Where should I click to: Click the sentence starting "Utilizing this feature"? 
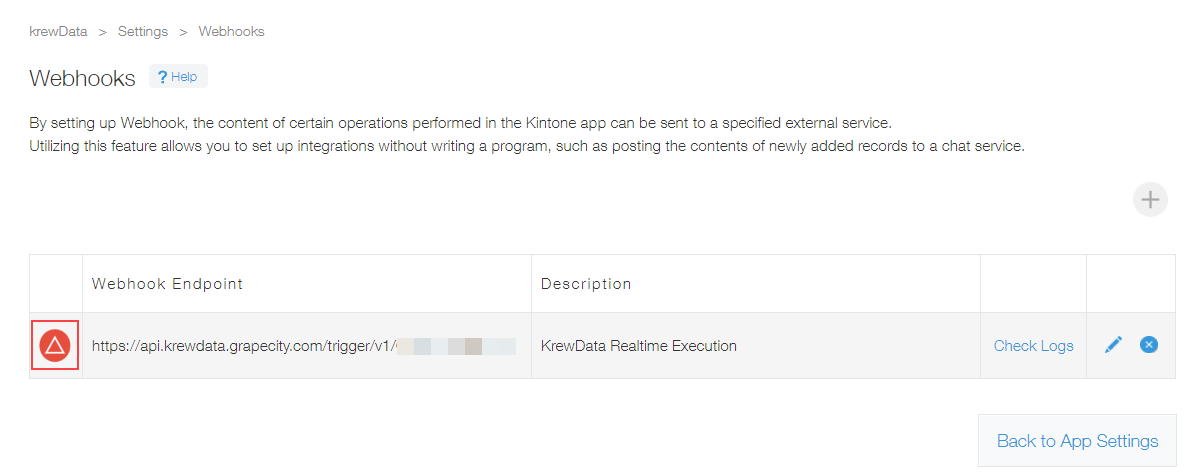(527, 147)
